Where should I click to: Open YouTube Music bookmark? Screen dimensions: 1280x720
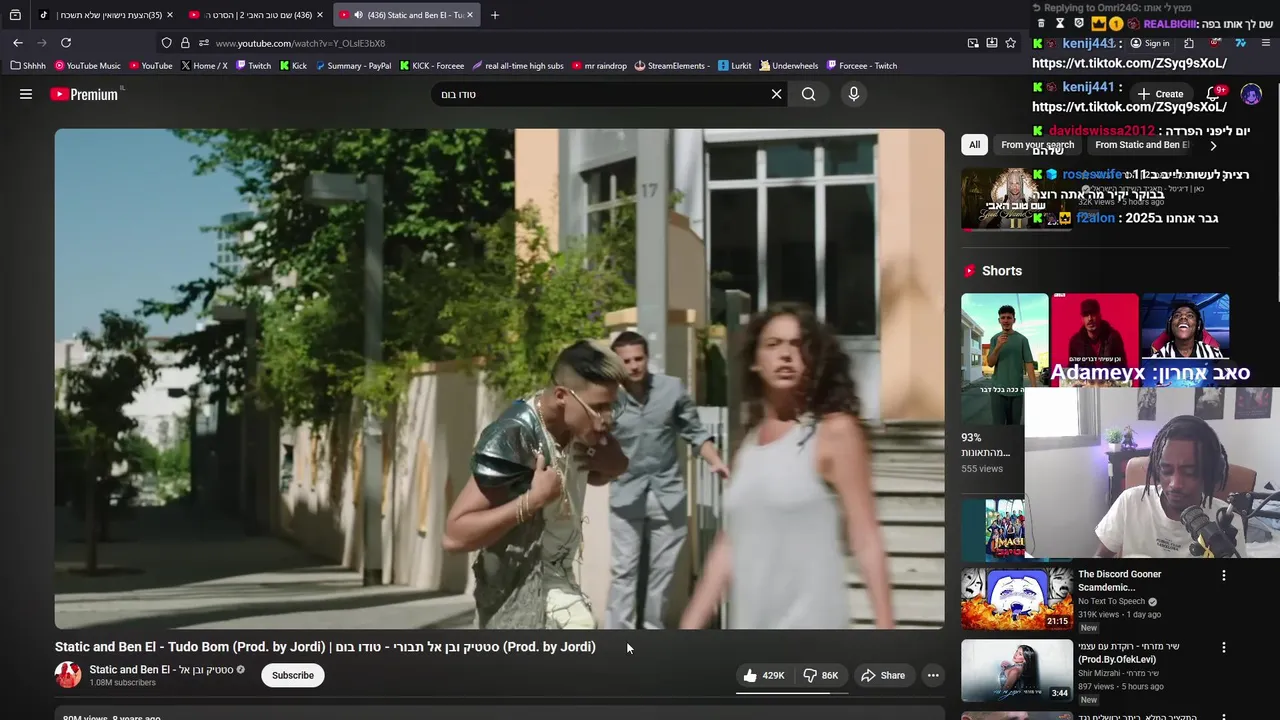(x=88, y=66)
